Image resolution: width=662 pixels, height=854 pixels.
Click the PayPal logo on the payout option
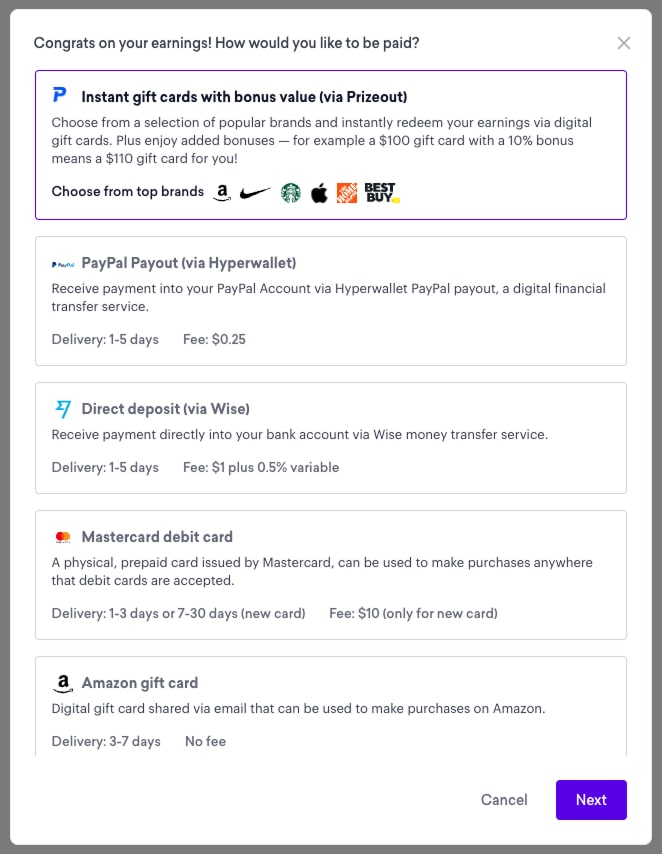(62, 263)
